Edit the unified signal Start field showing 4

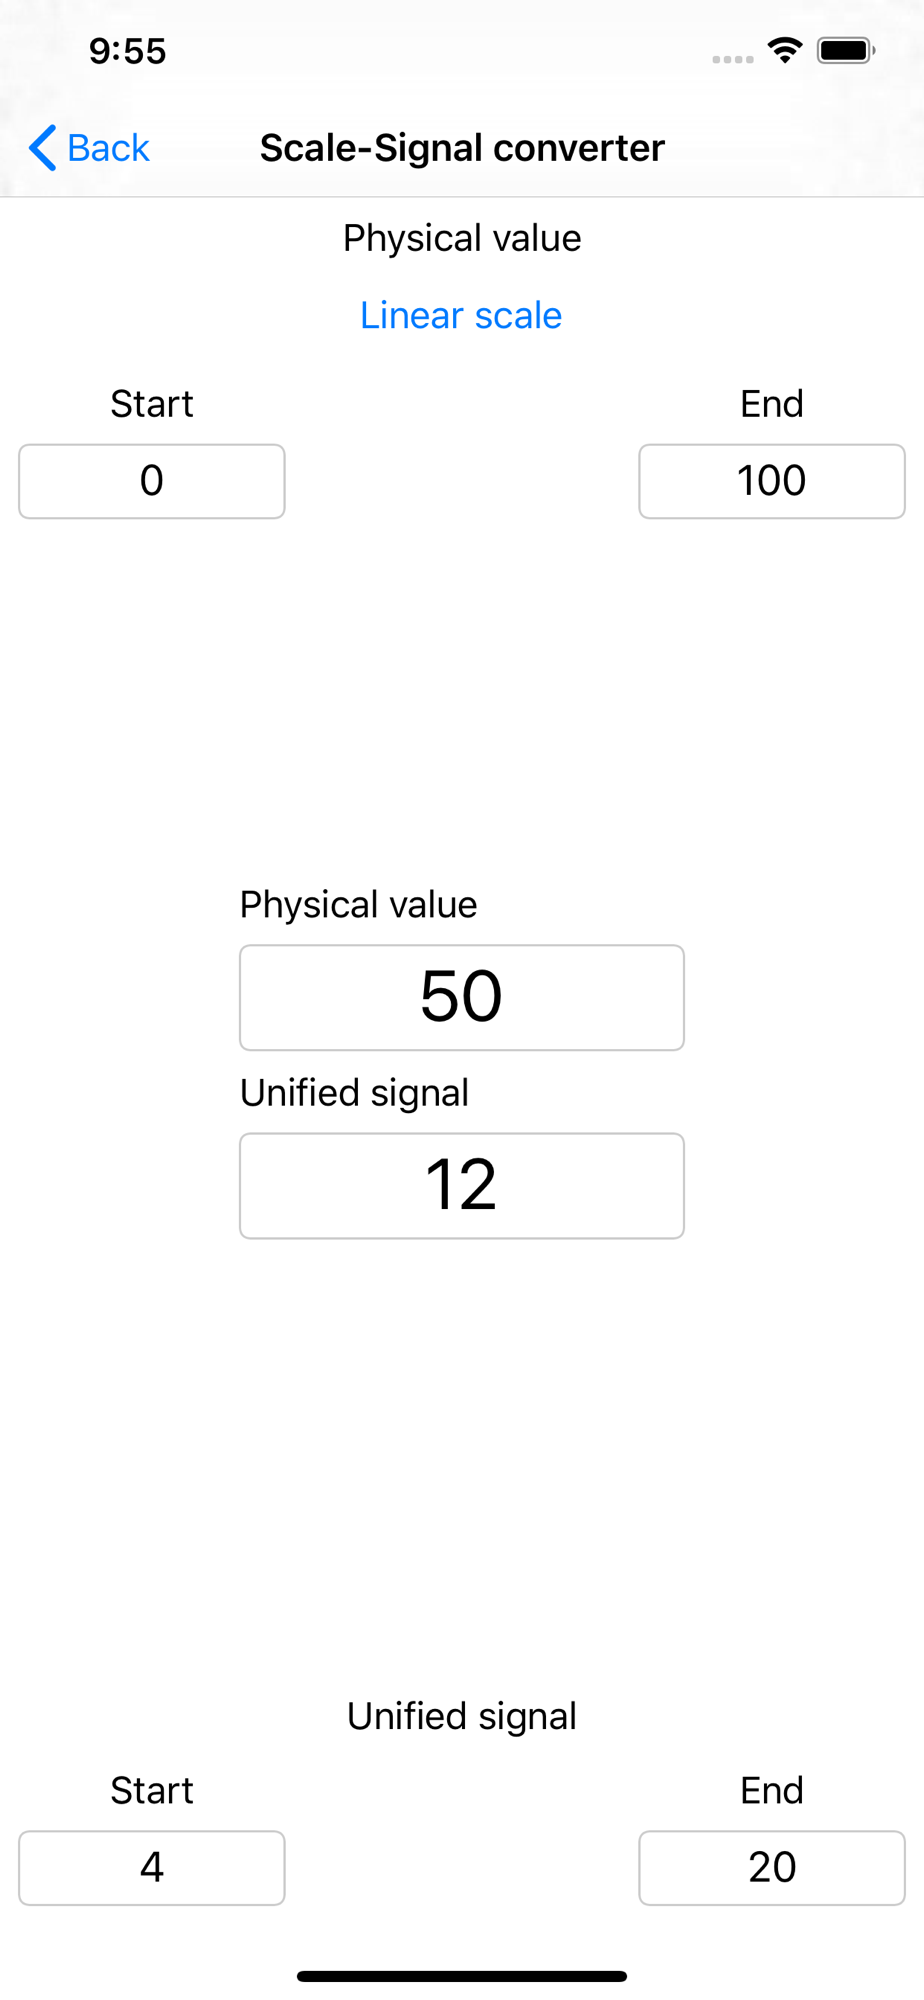tap(152, 1867)
